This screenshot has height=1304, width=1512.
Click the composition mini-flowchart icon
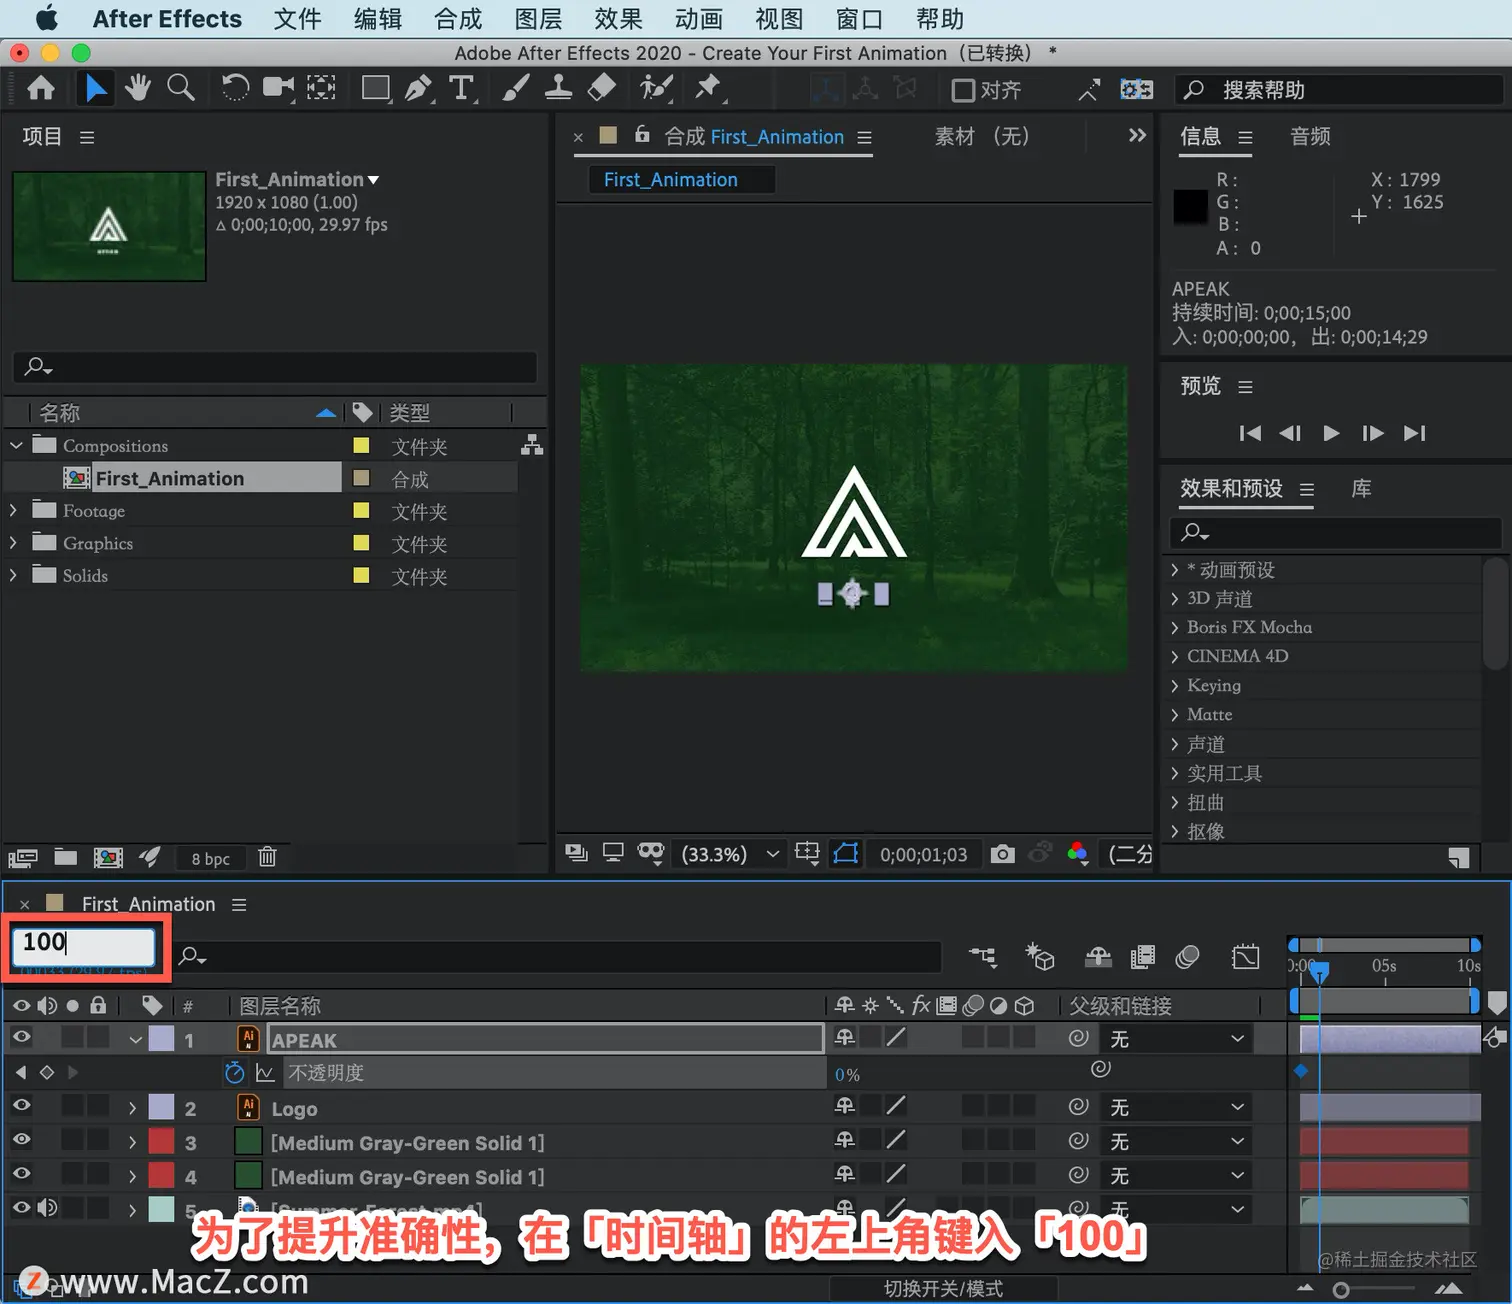[983, 957]
